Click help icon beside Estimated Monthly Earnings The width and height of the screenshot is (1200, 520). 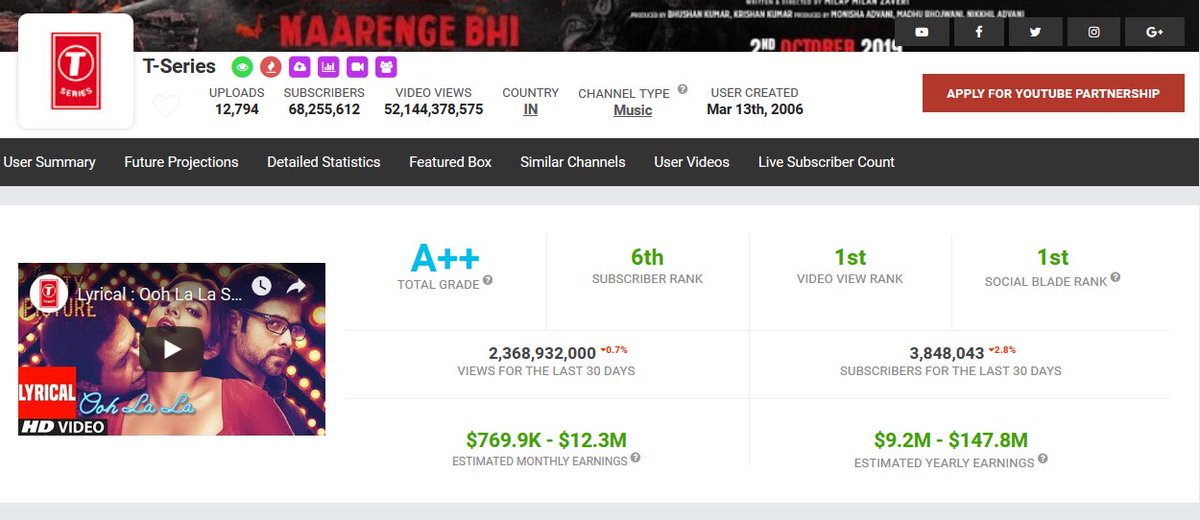(635, 459)
